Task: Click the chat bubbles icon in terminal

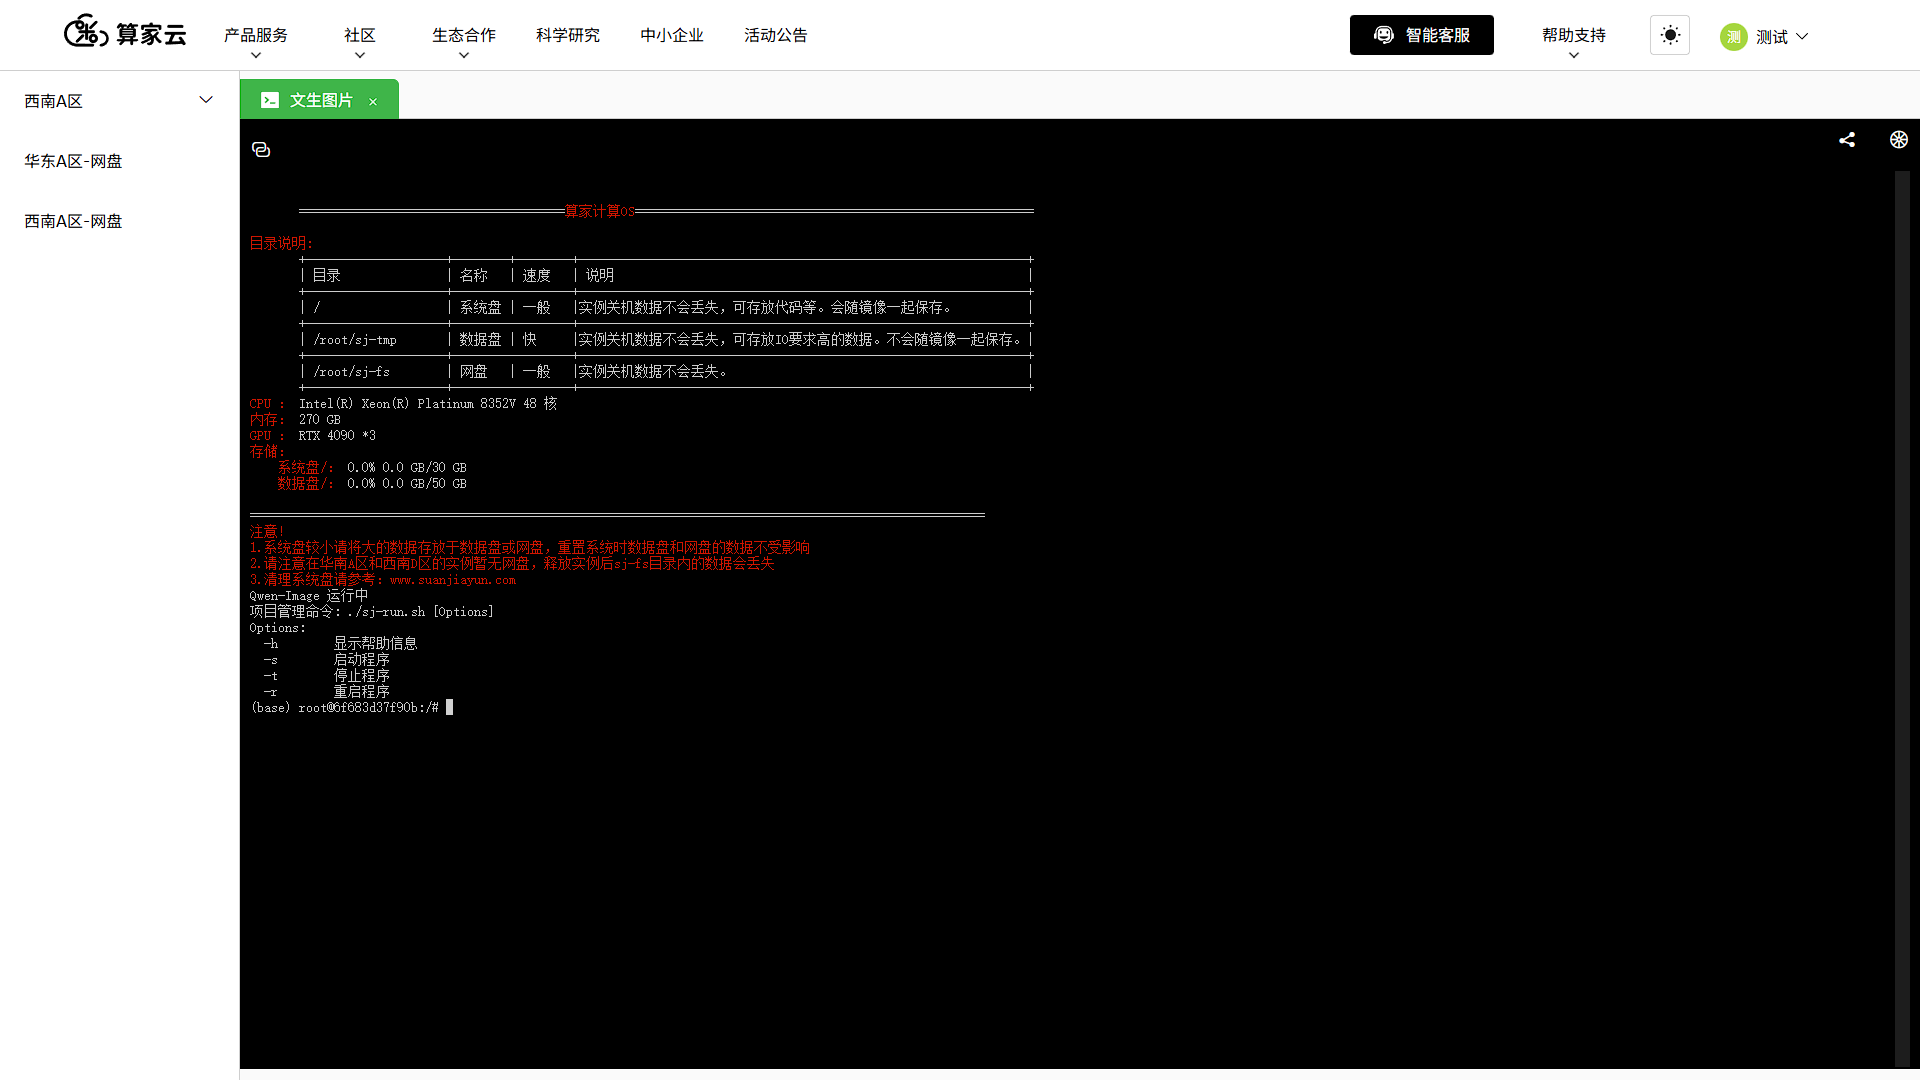Action: [x=261, y=150]
